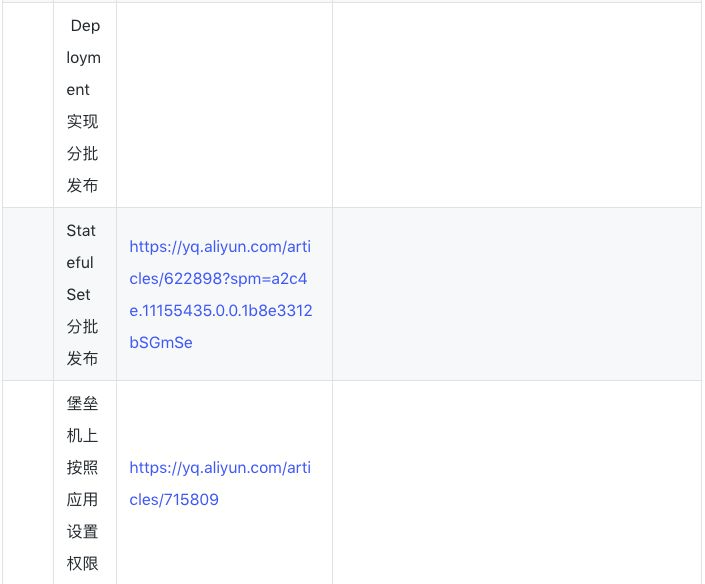The width and height of the screenshot is (705, 584).
Task: Click '按照' in the bastion host cell
Action: click(x=82, y=468)
